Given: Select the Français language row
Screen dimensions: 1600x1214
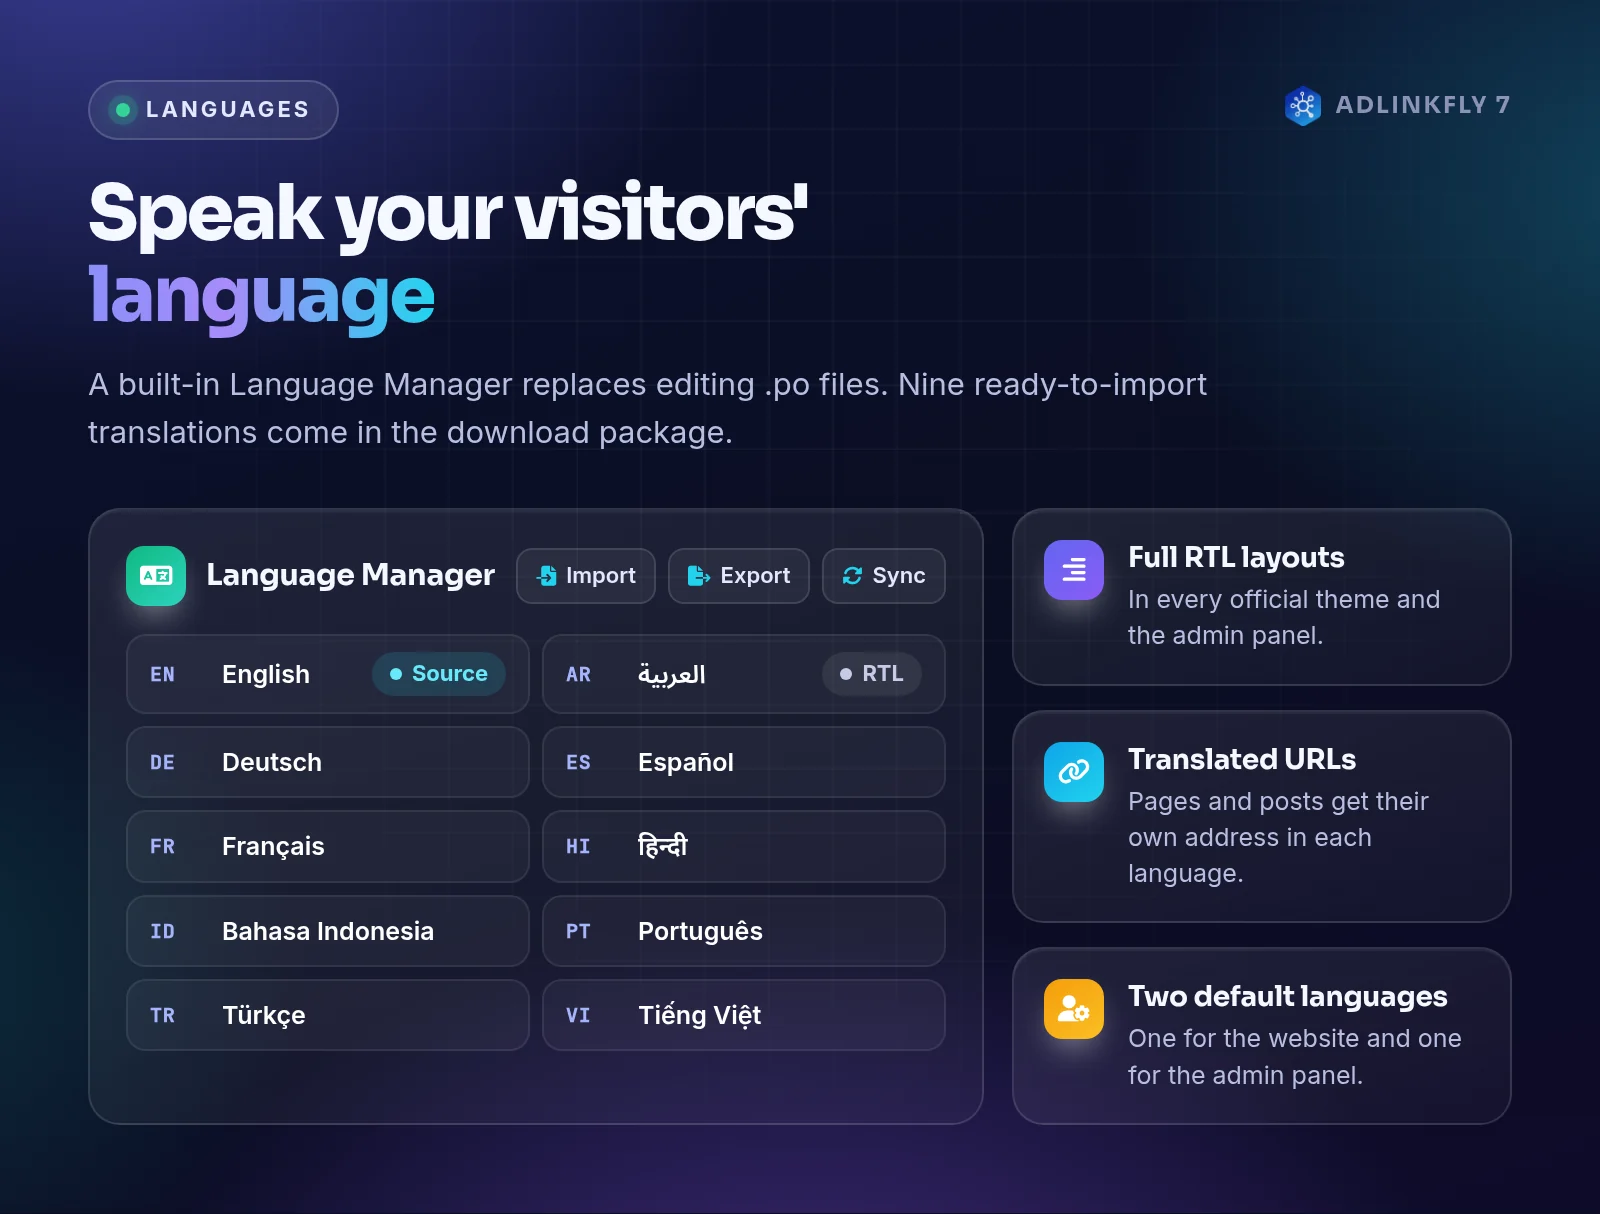Looking at the screenshot, I should pos(328,846).
